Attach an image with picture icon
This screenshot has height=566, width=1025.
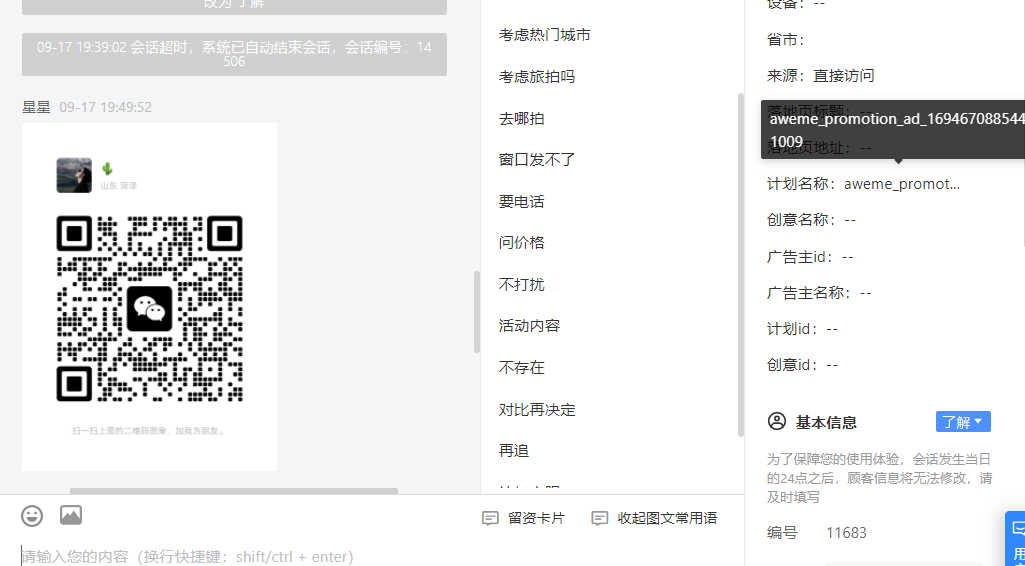coord(71,515)
